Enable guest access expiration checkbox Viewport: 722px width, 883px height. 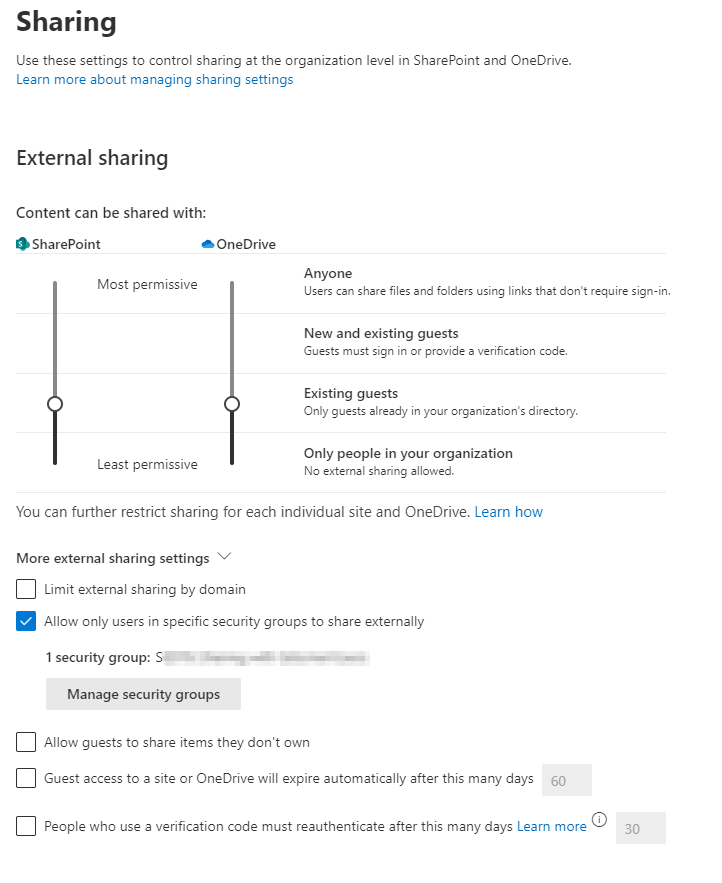pyautogui.click(x=26, y=778)
